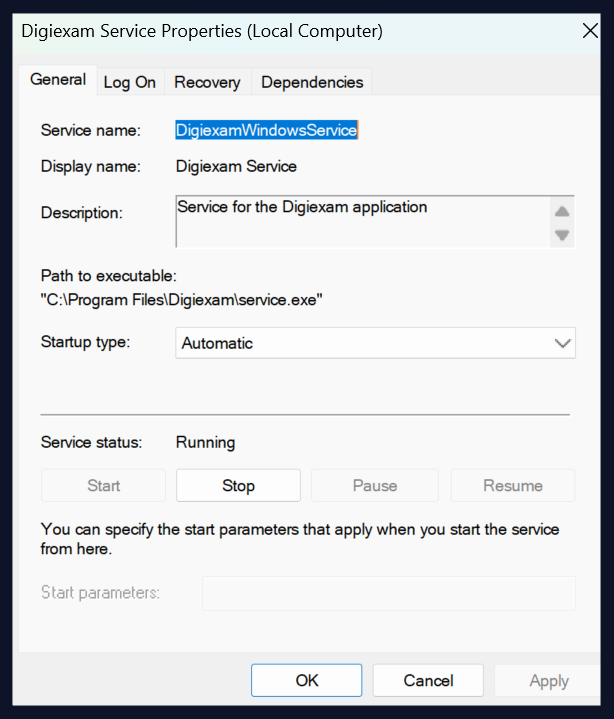The image size is (614, 719).
Task: Click the disabled Apply button
Action: pos(549,680)
